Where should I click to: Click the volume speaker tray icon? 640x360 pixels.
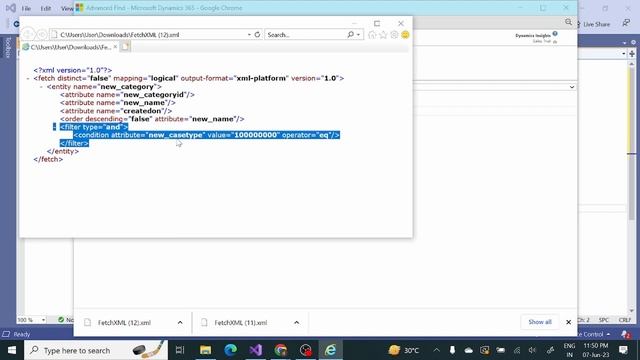pyautogui.click(x=532, y=350)
